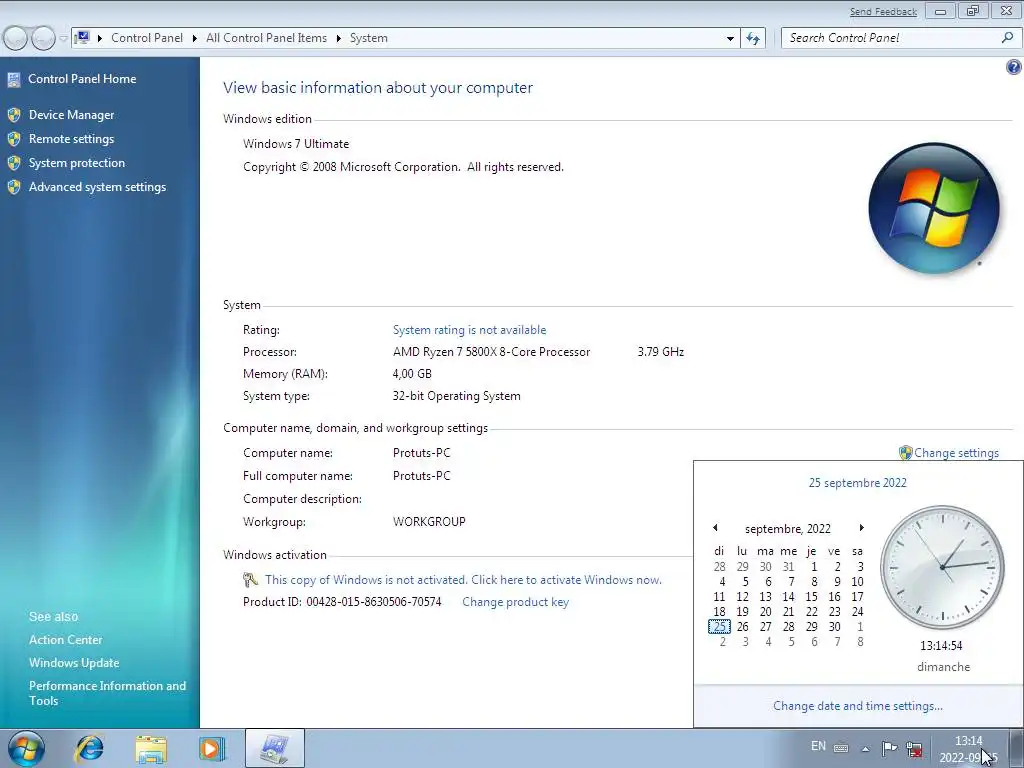Expand the arrow before Control Panel breadcrumb
The image size is (1024, 768).
coord(100,39)
